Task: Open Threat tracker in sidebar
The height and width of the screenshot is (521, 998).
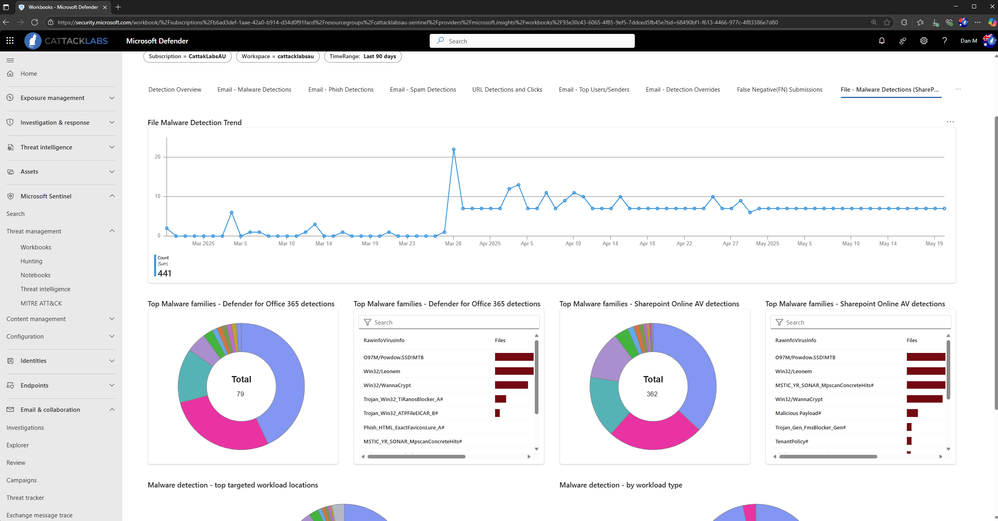Action: 25,498
